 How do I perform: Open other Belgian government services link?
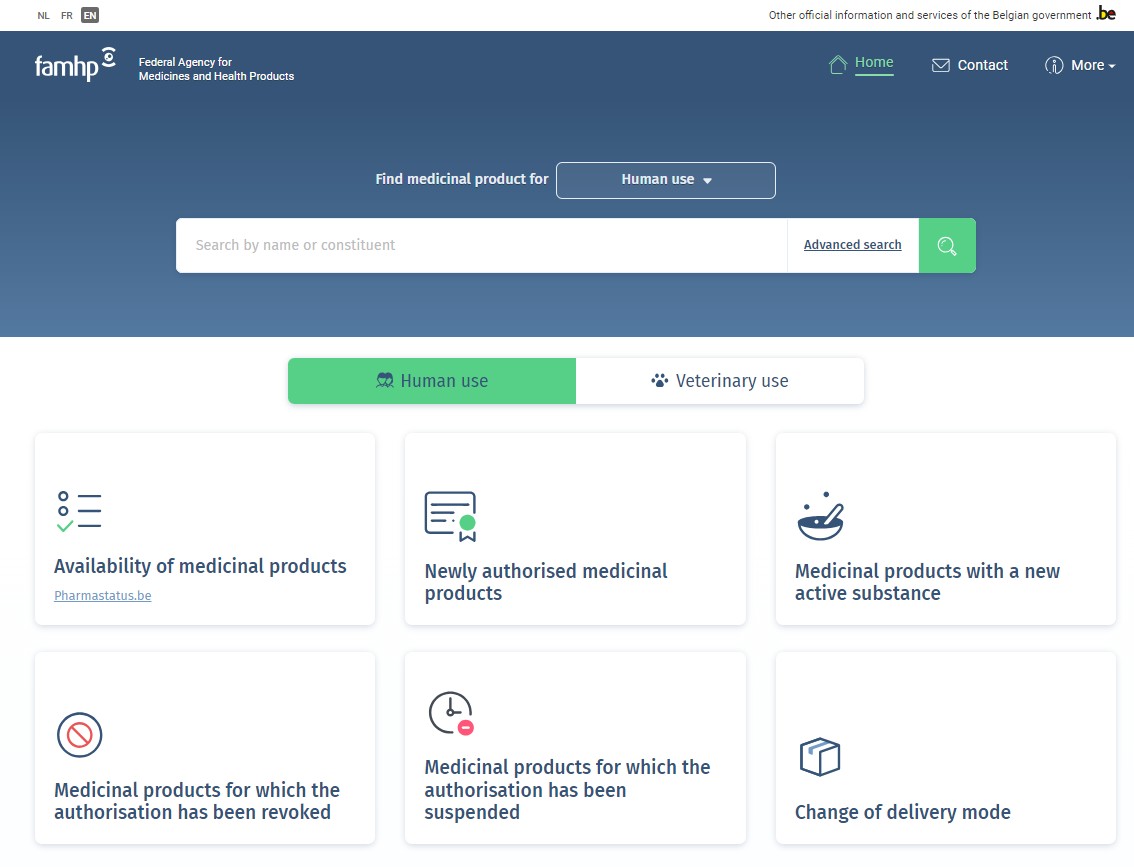click(929, 15)
